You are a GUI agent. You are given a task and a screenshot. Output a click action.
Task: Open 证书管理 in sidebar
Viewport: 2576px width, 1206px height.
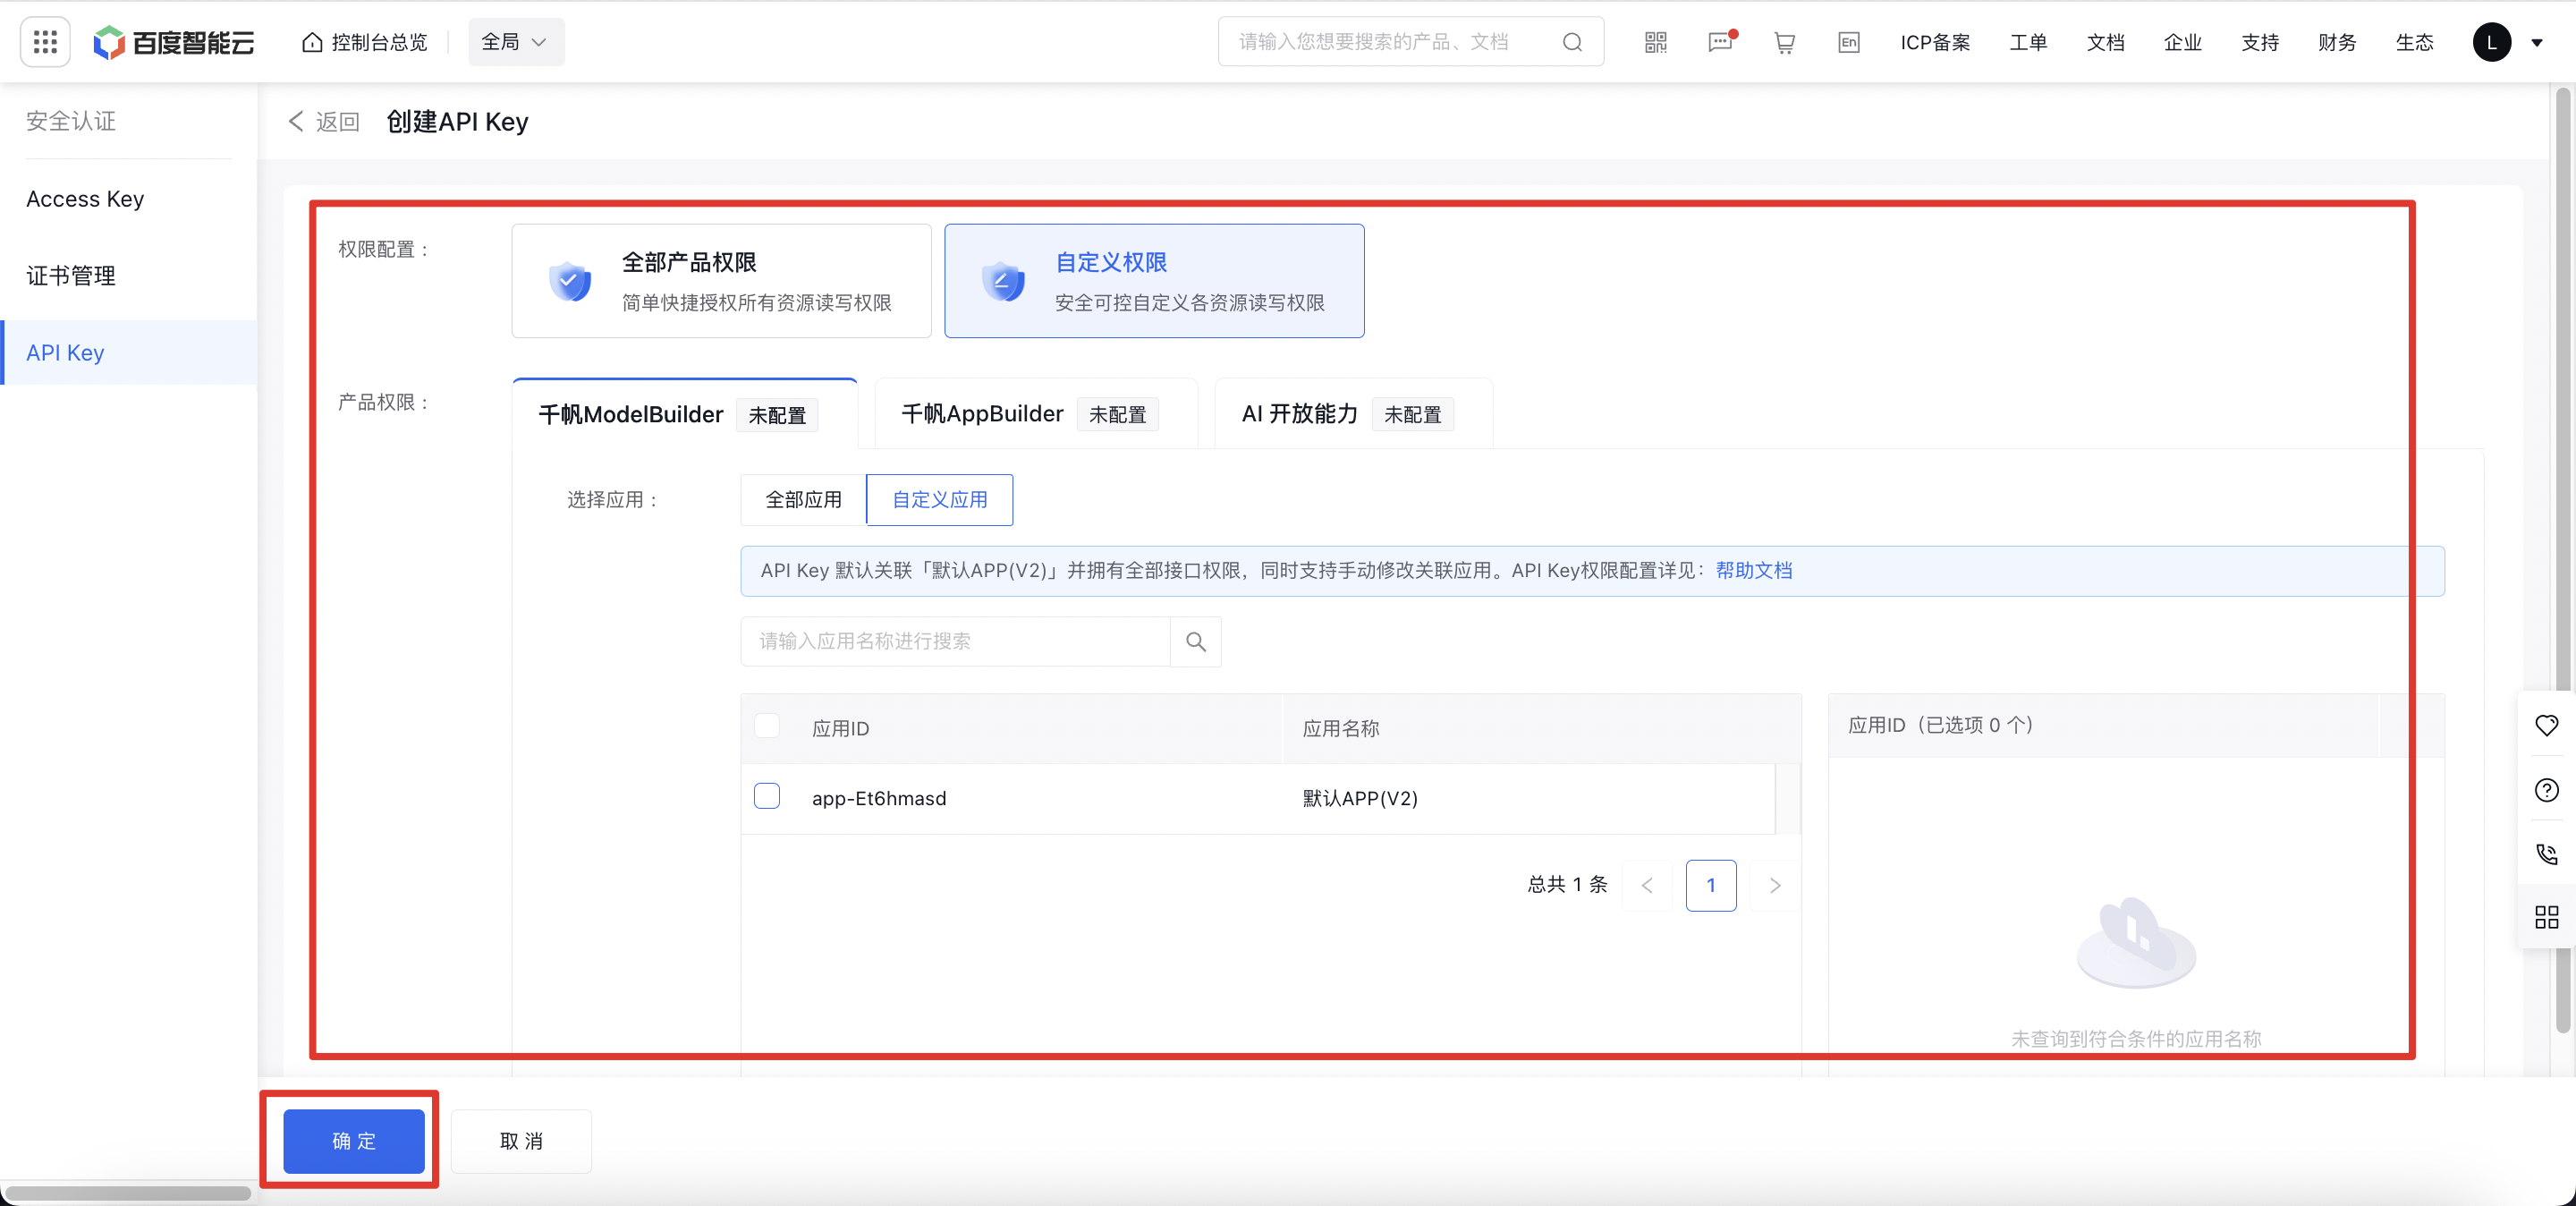pyautogui.click(x=129, y=276)
